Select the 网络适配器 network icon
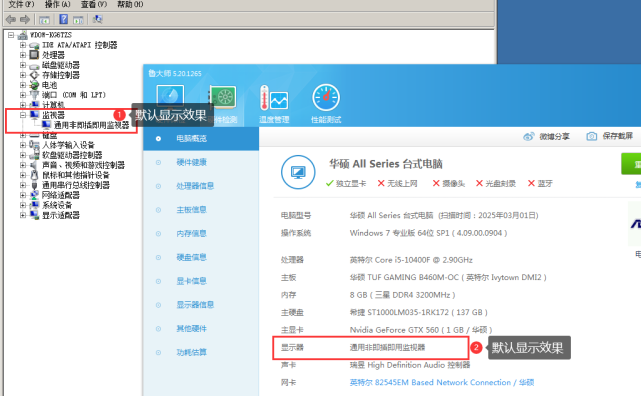 pyautogui.click(x=34, y=195)
